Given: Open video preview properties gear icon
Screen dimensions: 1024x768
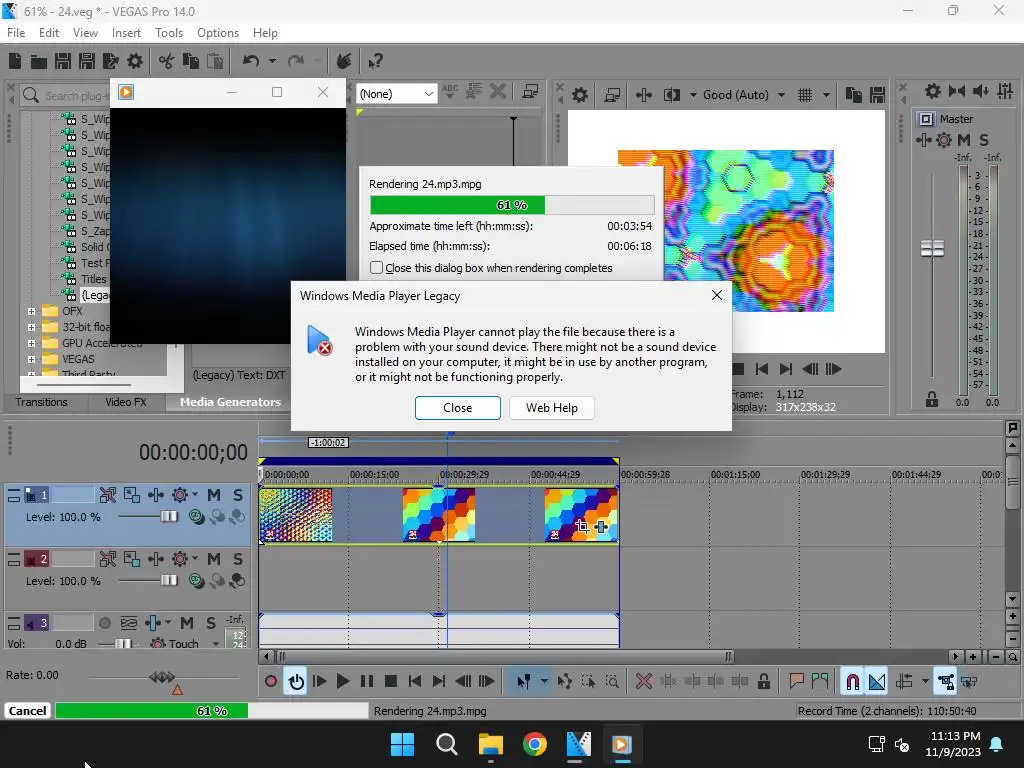Looking at the screenshot, I should click(579, 95).
